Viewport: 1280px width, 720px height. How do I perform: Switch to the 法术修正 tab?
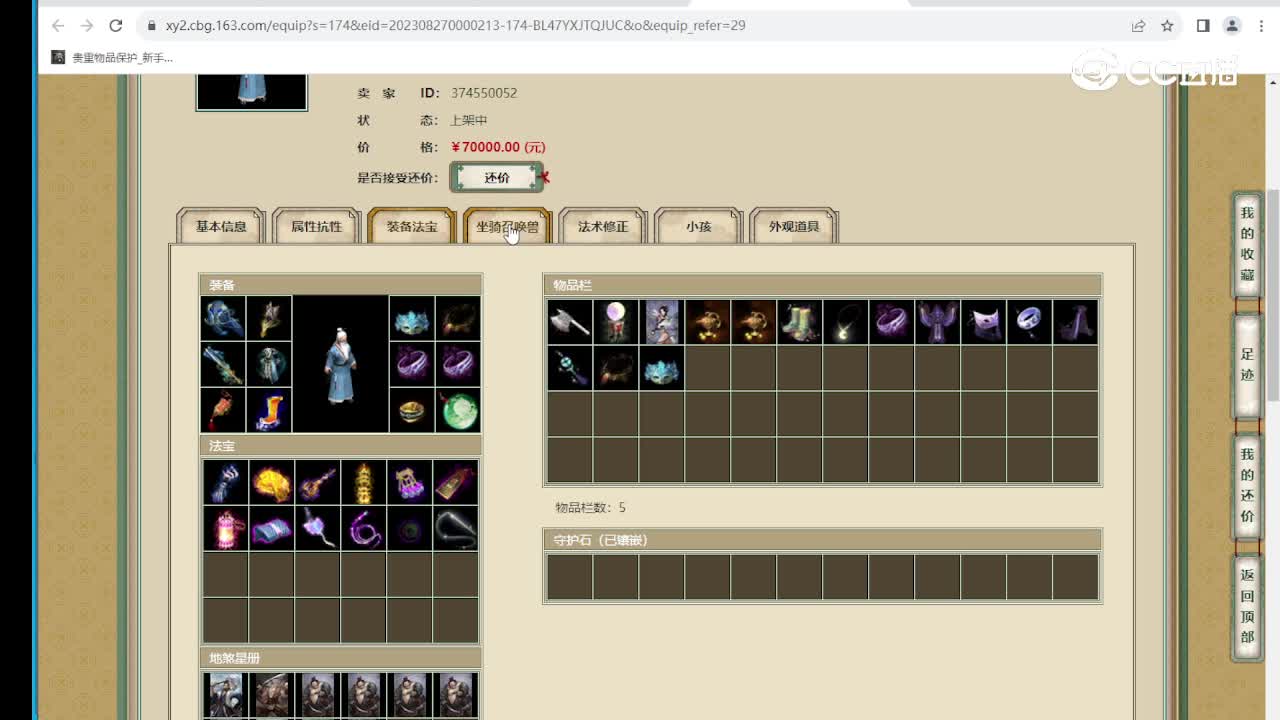click(603, 227)
